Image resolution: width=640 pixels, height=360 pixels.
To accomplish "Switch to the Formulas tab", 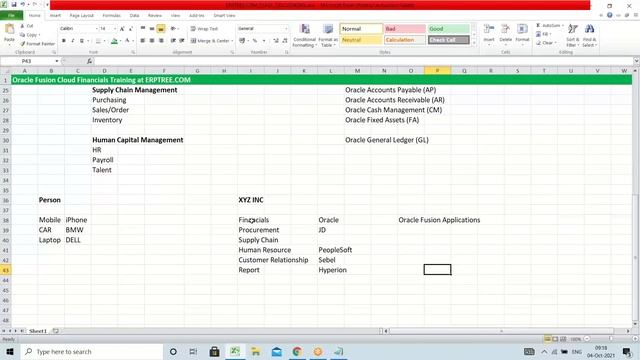I will [111, 16].
